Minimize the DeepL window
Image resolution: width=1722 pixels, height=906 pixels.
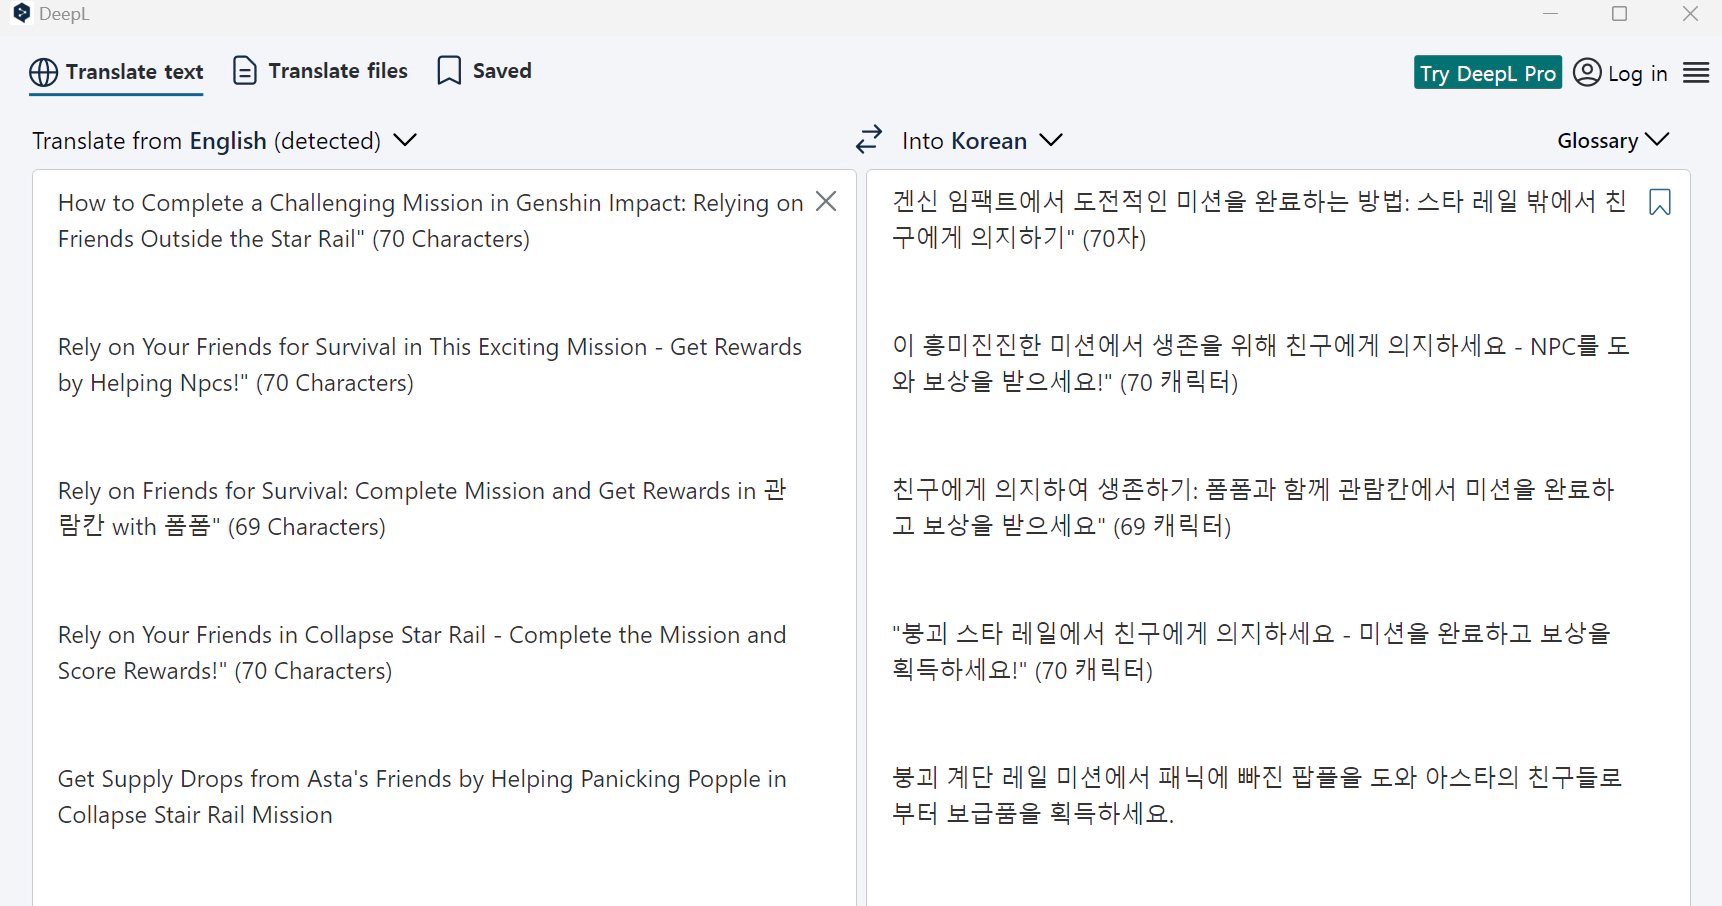[1551, 14]
